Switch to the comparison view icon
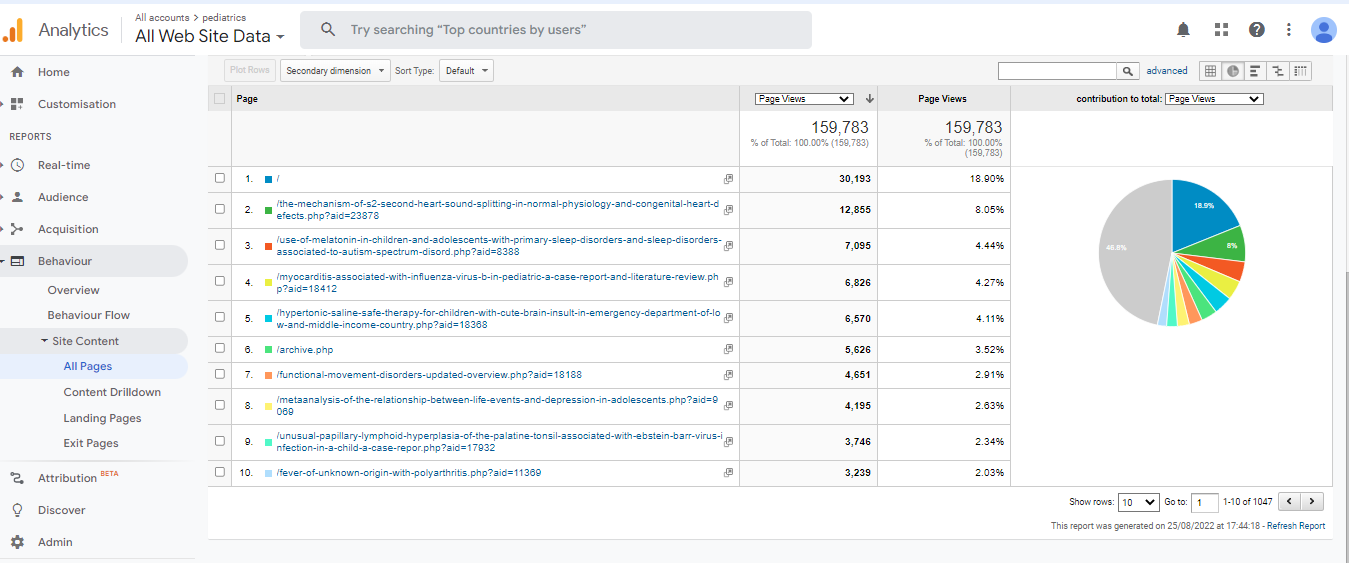 click(1277, 71)
